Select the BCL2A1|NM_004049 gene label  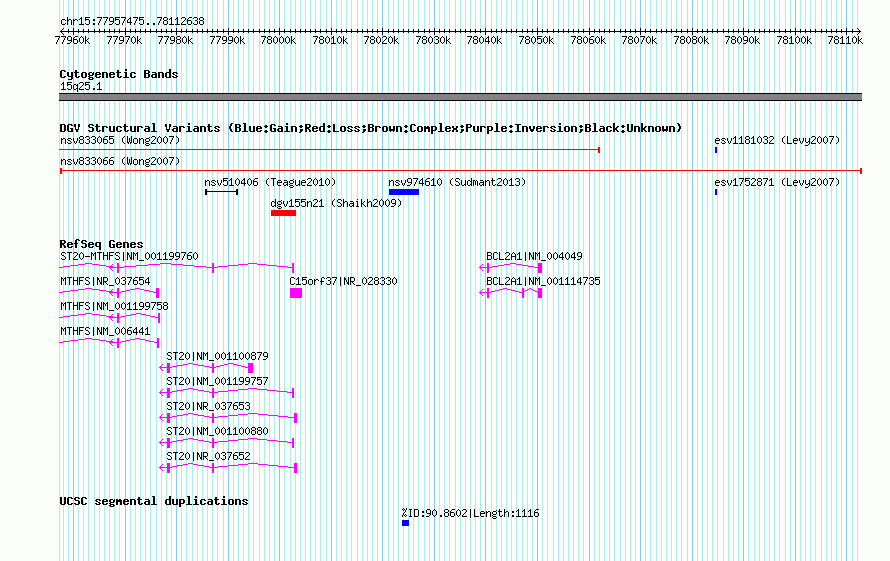[534, 256]
